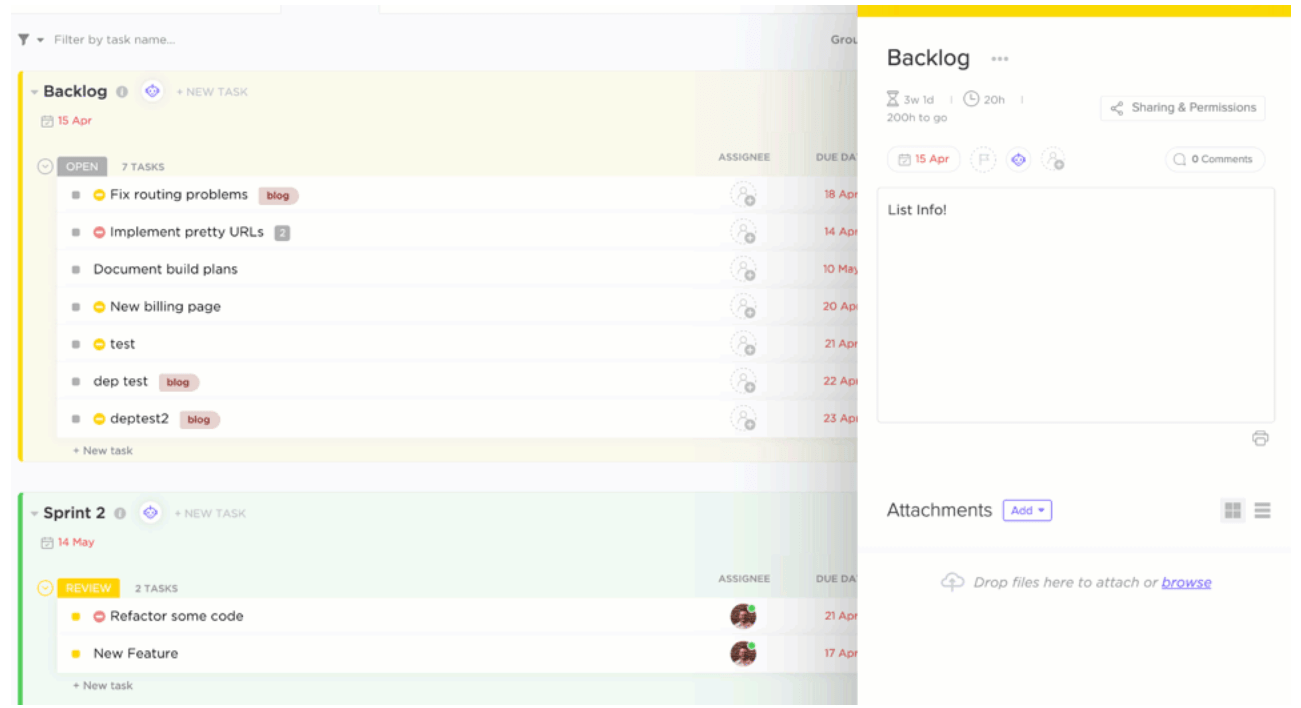Click the purple automation icon in panel
1301x708 pixels.
pos(1018,159)
